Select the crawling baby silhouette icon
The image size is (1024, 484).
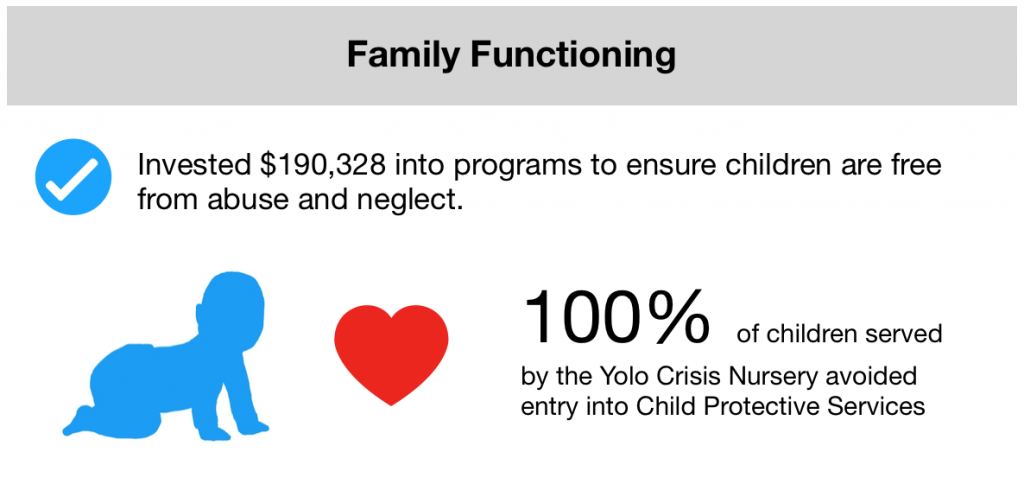point(166,355)
